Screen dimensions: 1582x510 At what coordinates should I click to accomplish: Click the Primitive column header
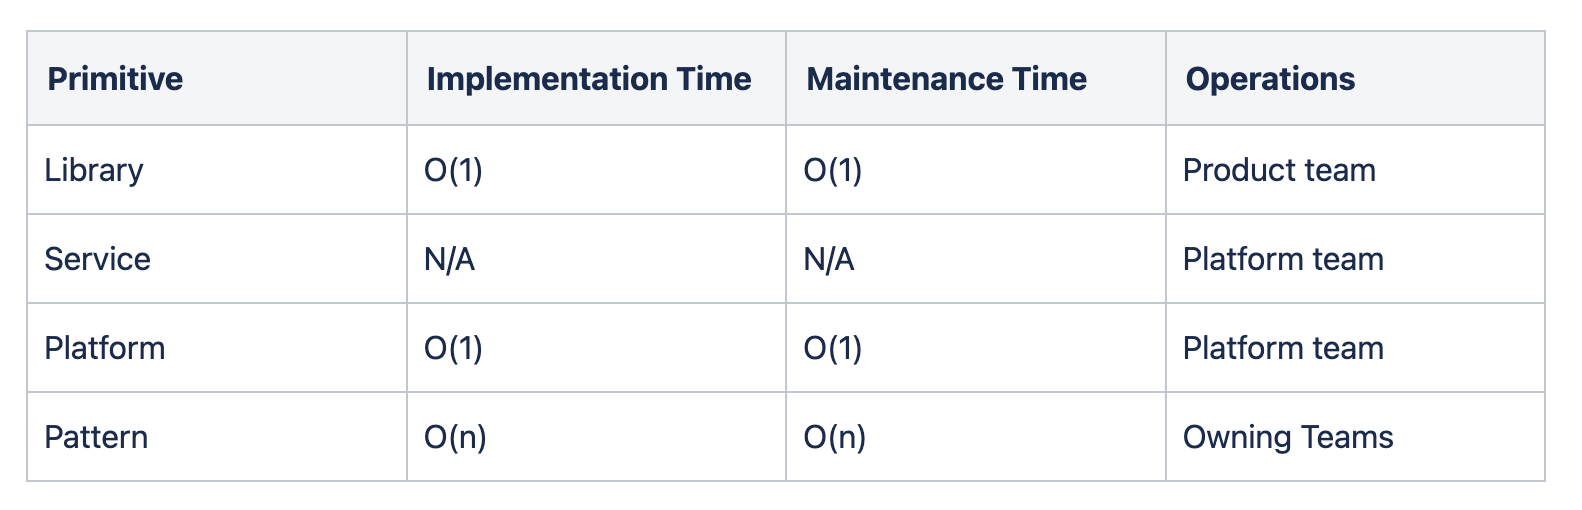(x=115, y=79)
